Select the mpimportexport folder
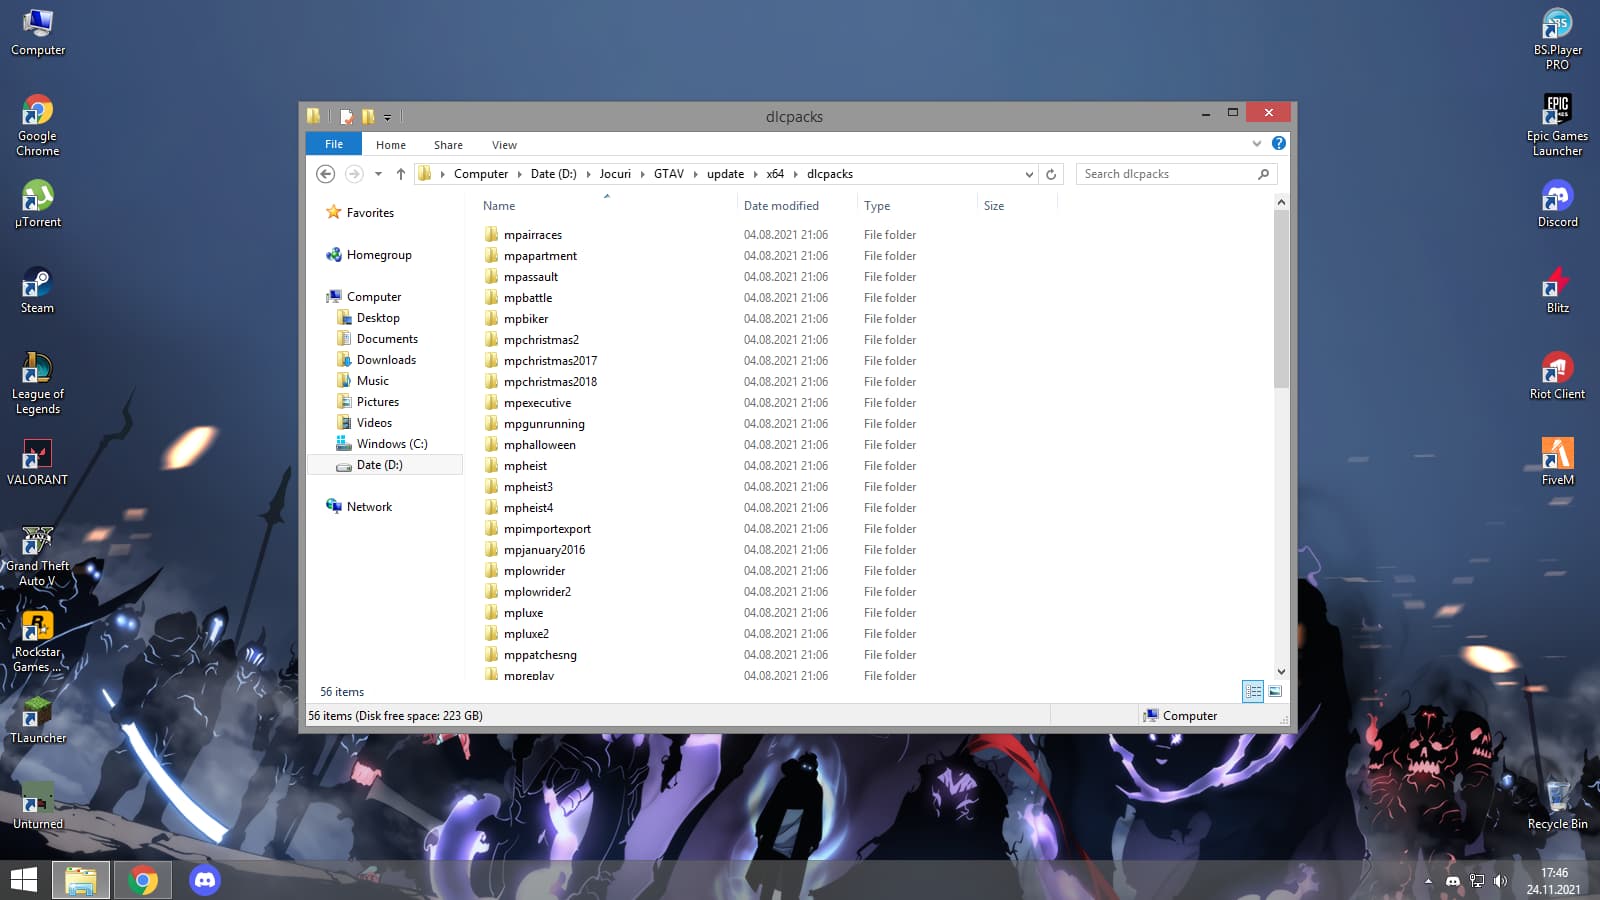This screenshot has height=900, width=1600. click(x=547, y=529)
